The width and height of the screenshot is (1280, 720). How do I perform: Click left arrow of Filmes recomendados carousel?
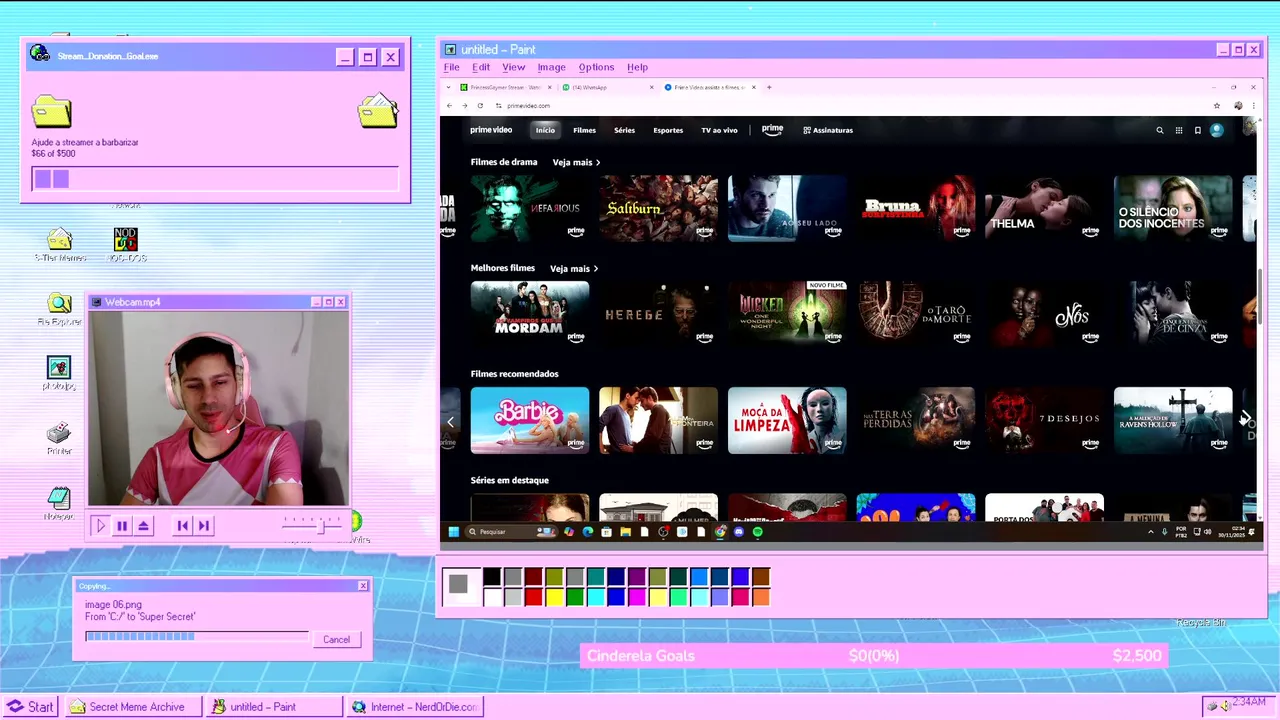450,421
